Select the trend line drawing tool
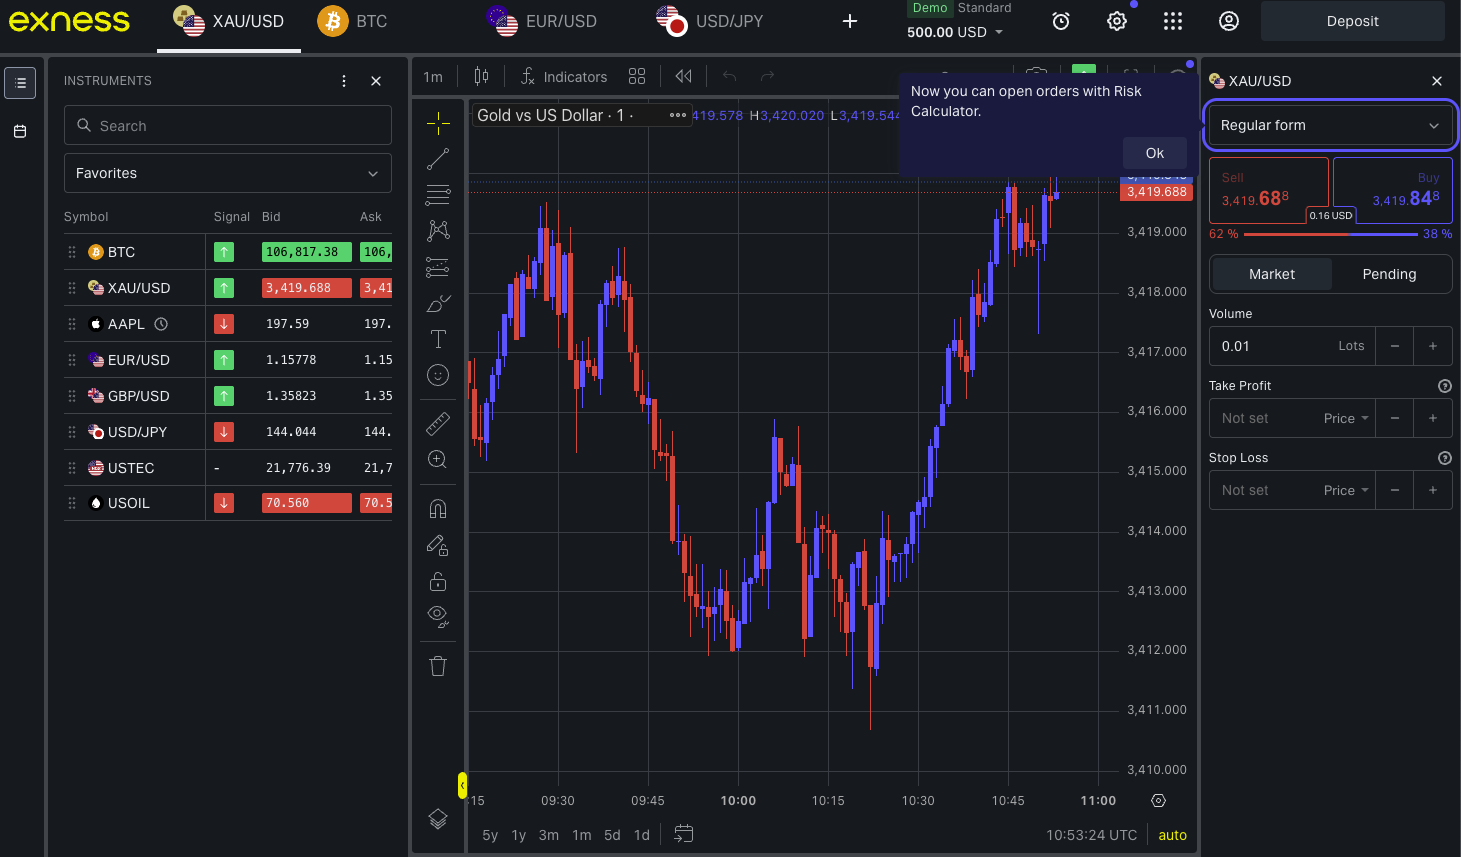The image size is (1461, 857). tap(438, 159)
